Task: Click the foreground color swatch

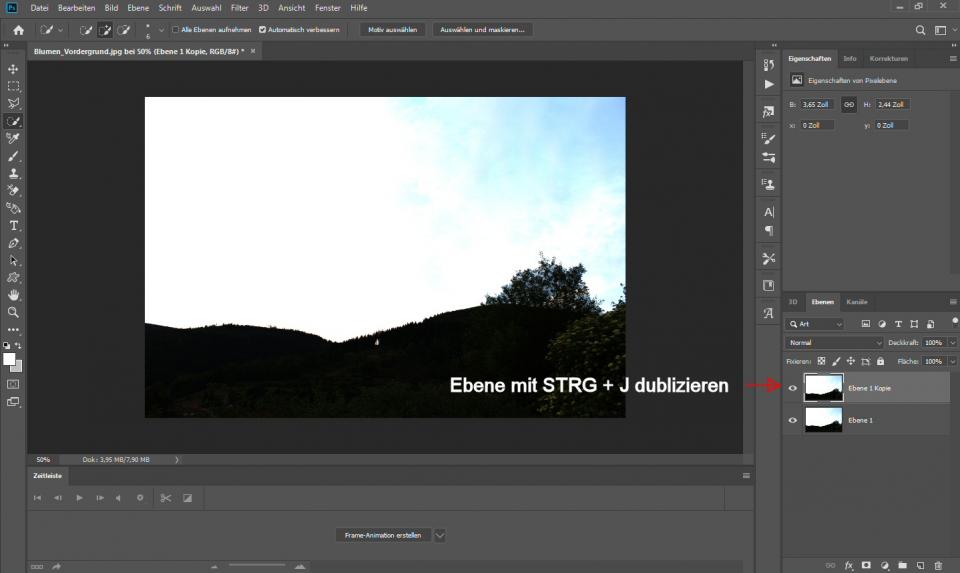Action: (10, 360)
